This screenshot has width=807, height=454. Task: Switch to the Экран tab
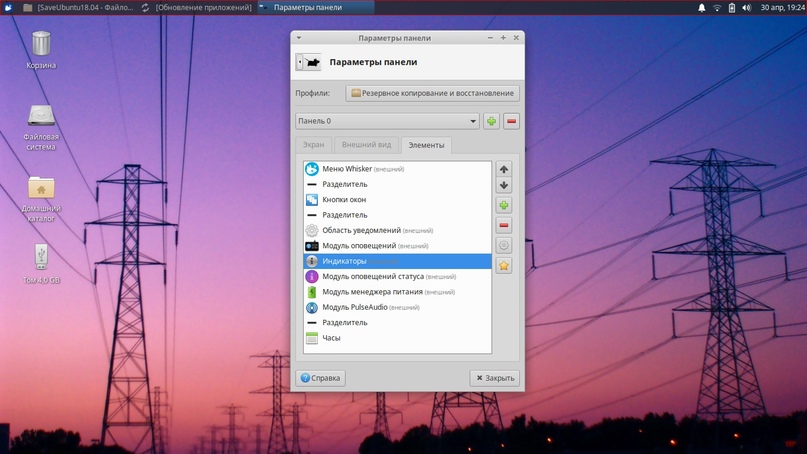tap(313, 145)
